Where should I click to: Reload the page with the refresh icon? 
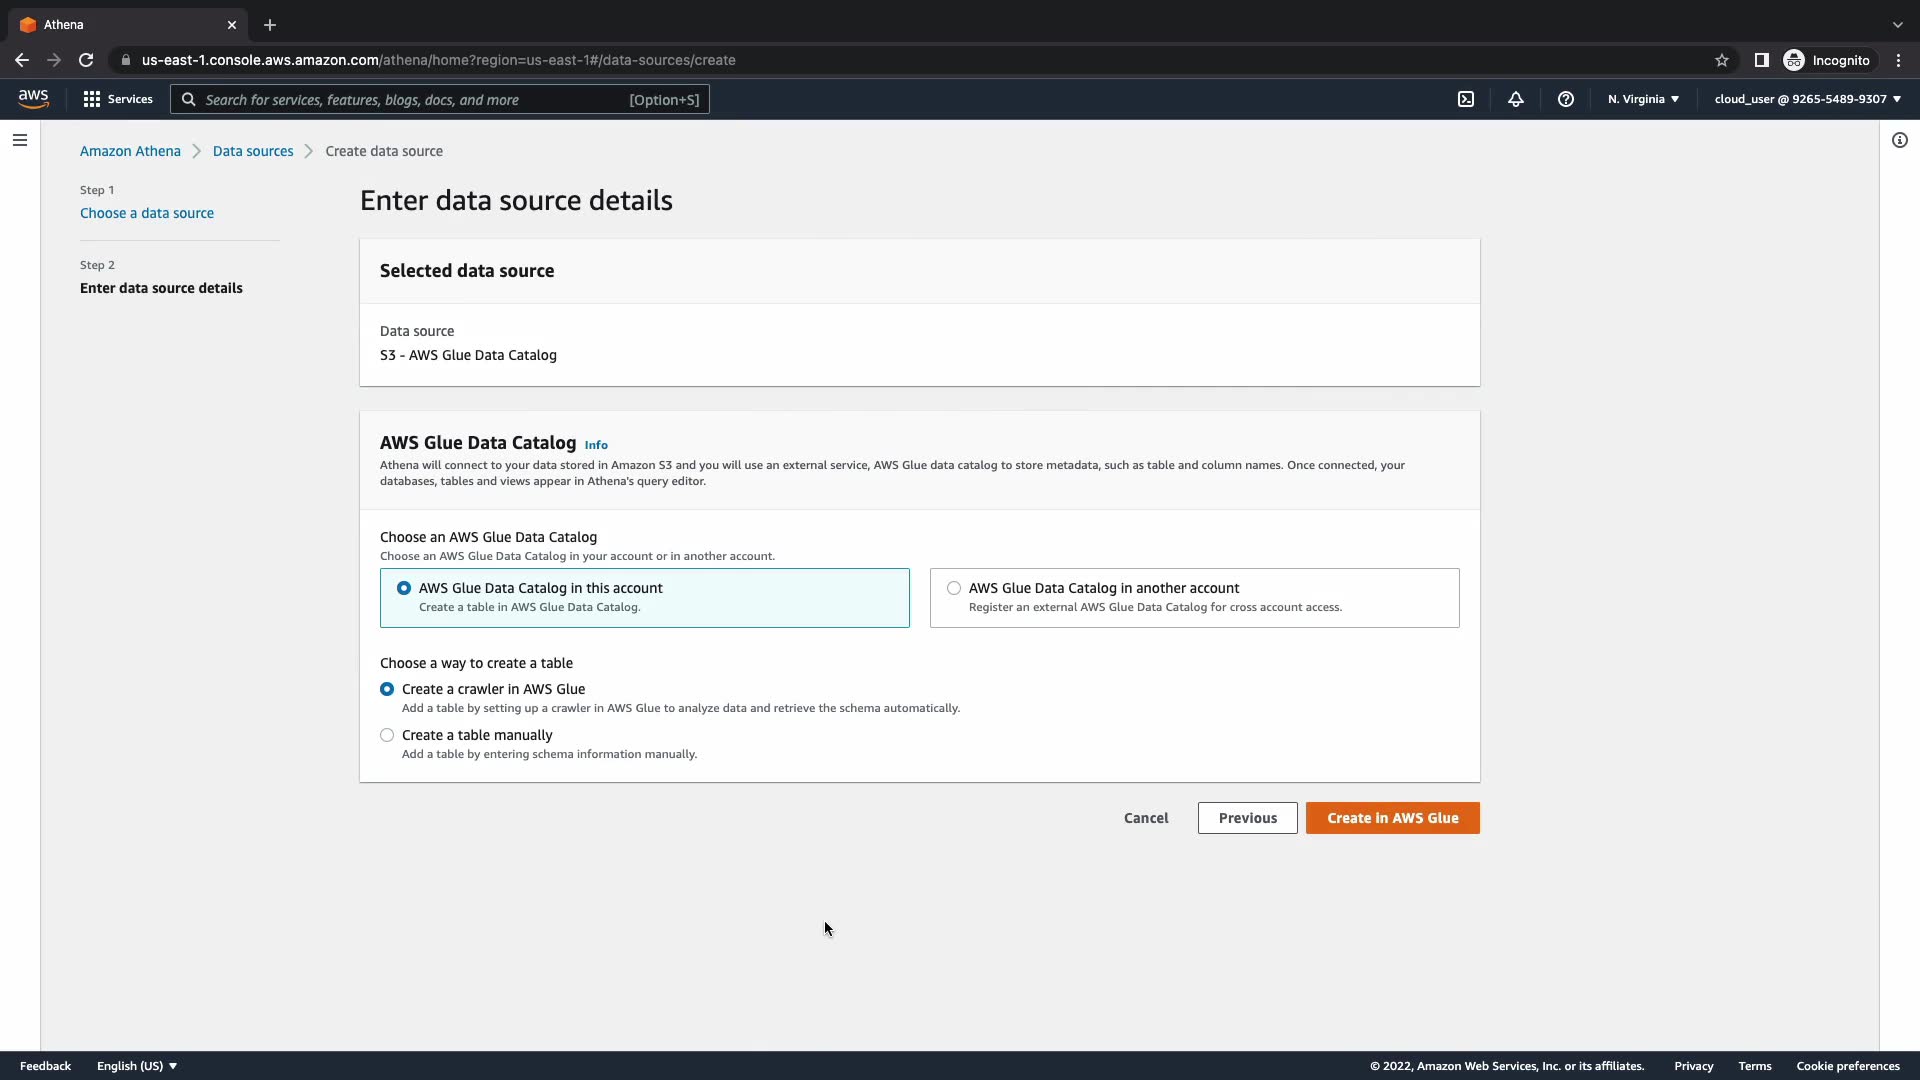(x=86, y=60)
